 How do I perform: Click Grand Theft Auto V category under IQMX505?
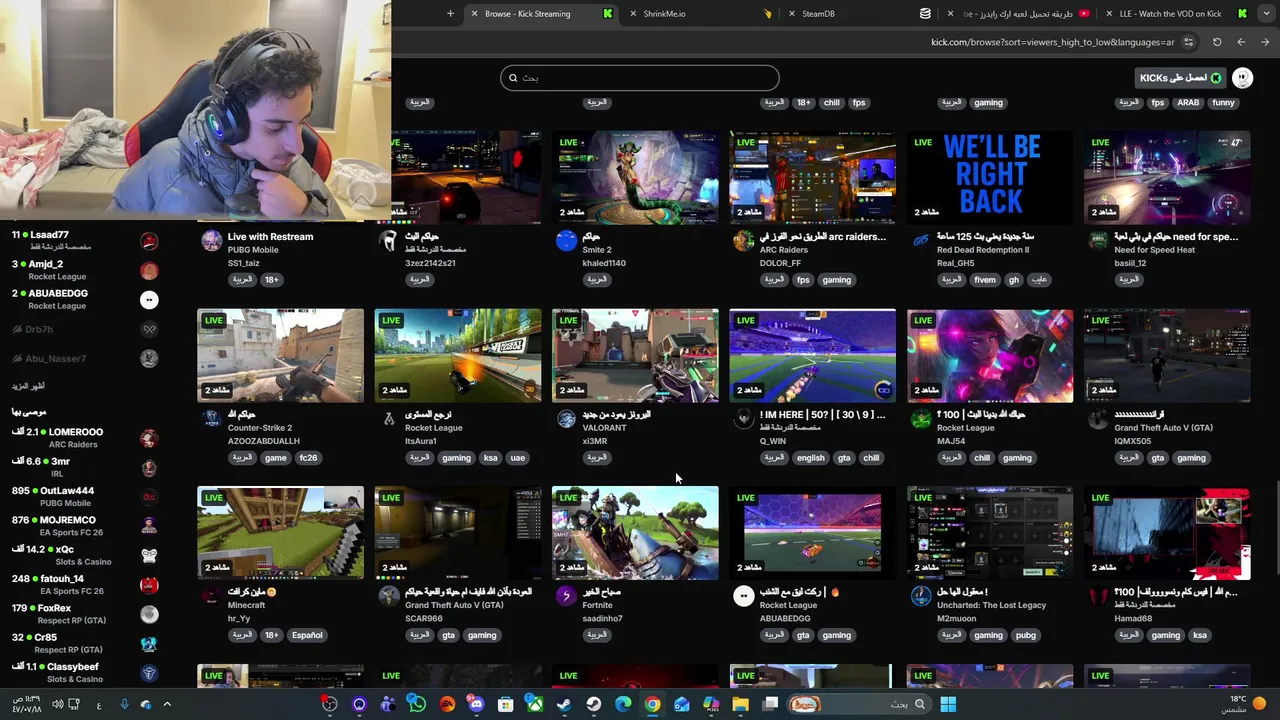[x=1163, y=428]
